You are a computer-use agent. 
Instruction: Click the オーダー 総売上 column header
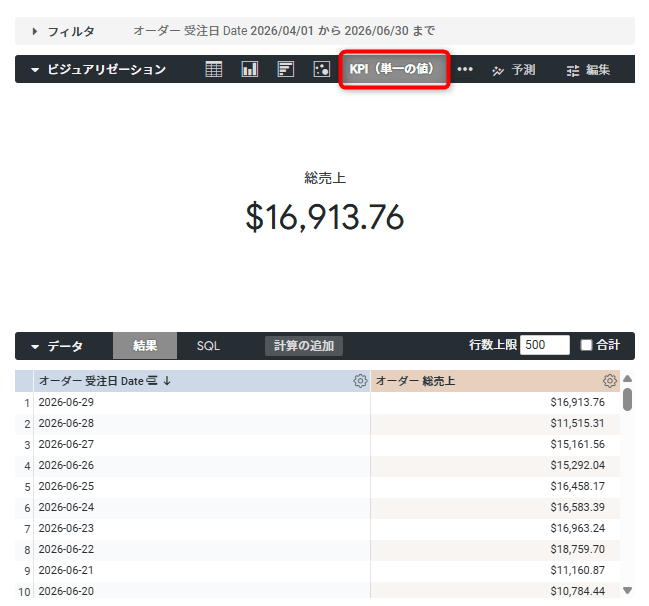495,381
